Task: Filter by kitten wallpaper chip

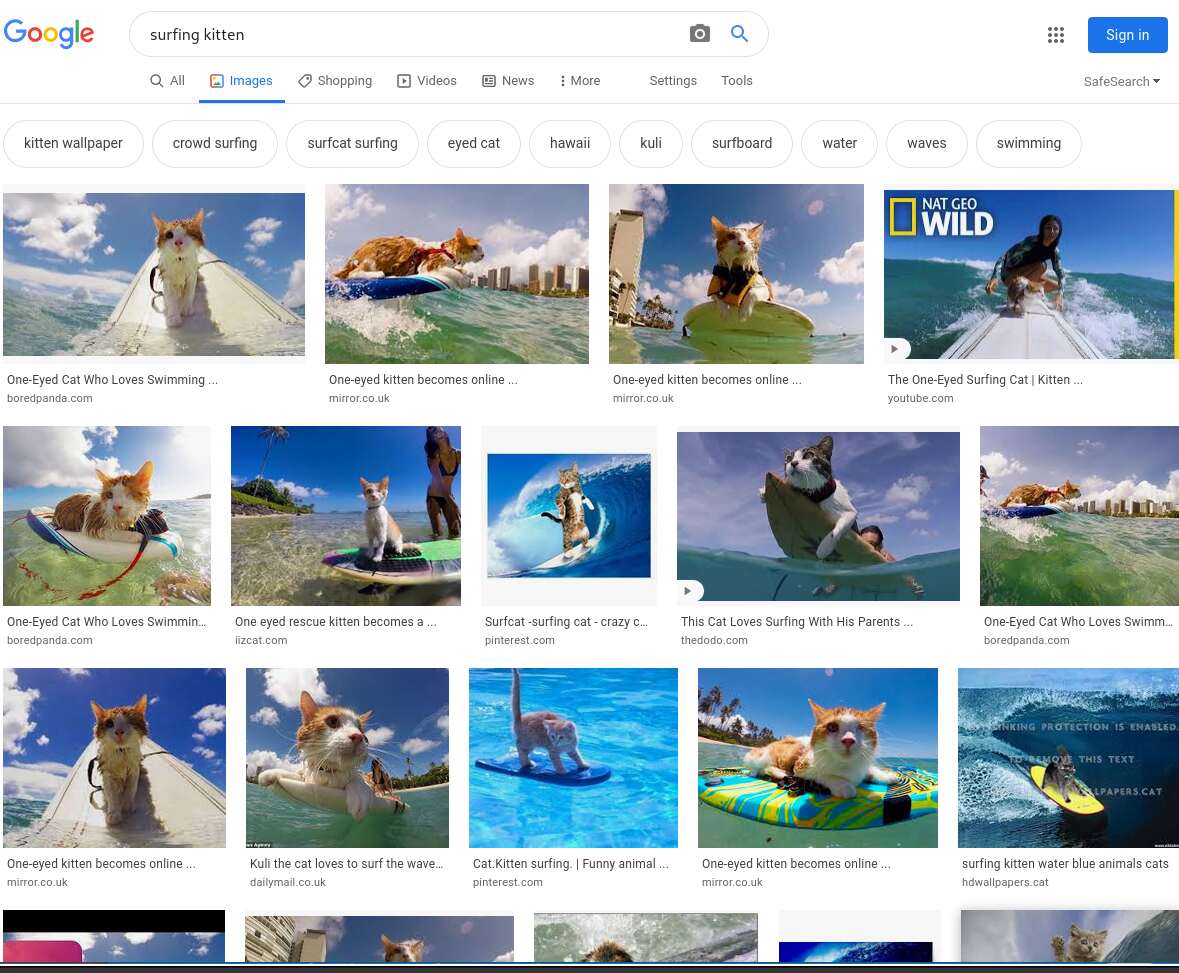Action: [73, 144]
